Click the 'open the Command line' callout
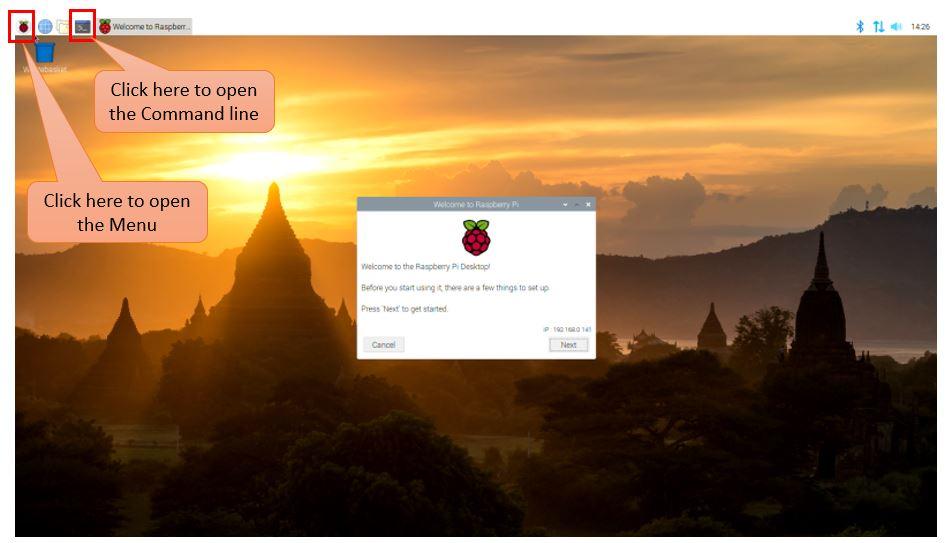 tap(184, 102)
